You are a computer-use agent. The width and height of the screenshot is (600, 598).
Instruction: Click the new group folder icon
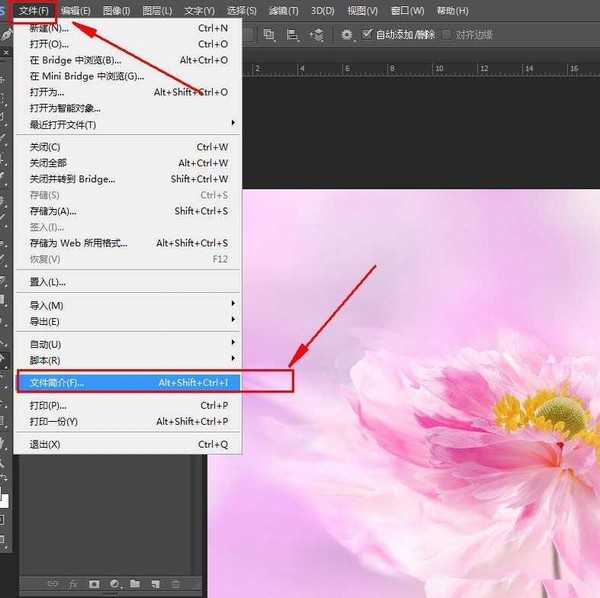click(x=135, y=584)
